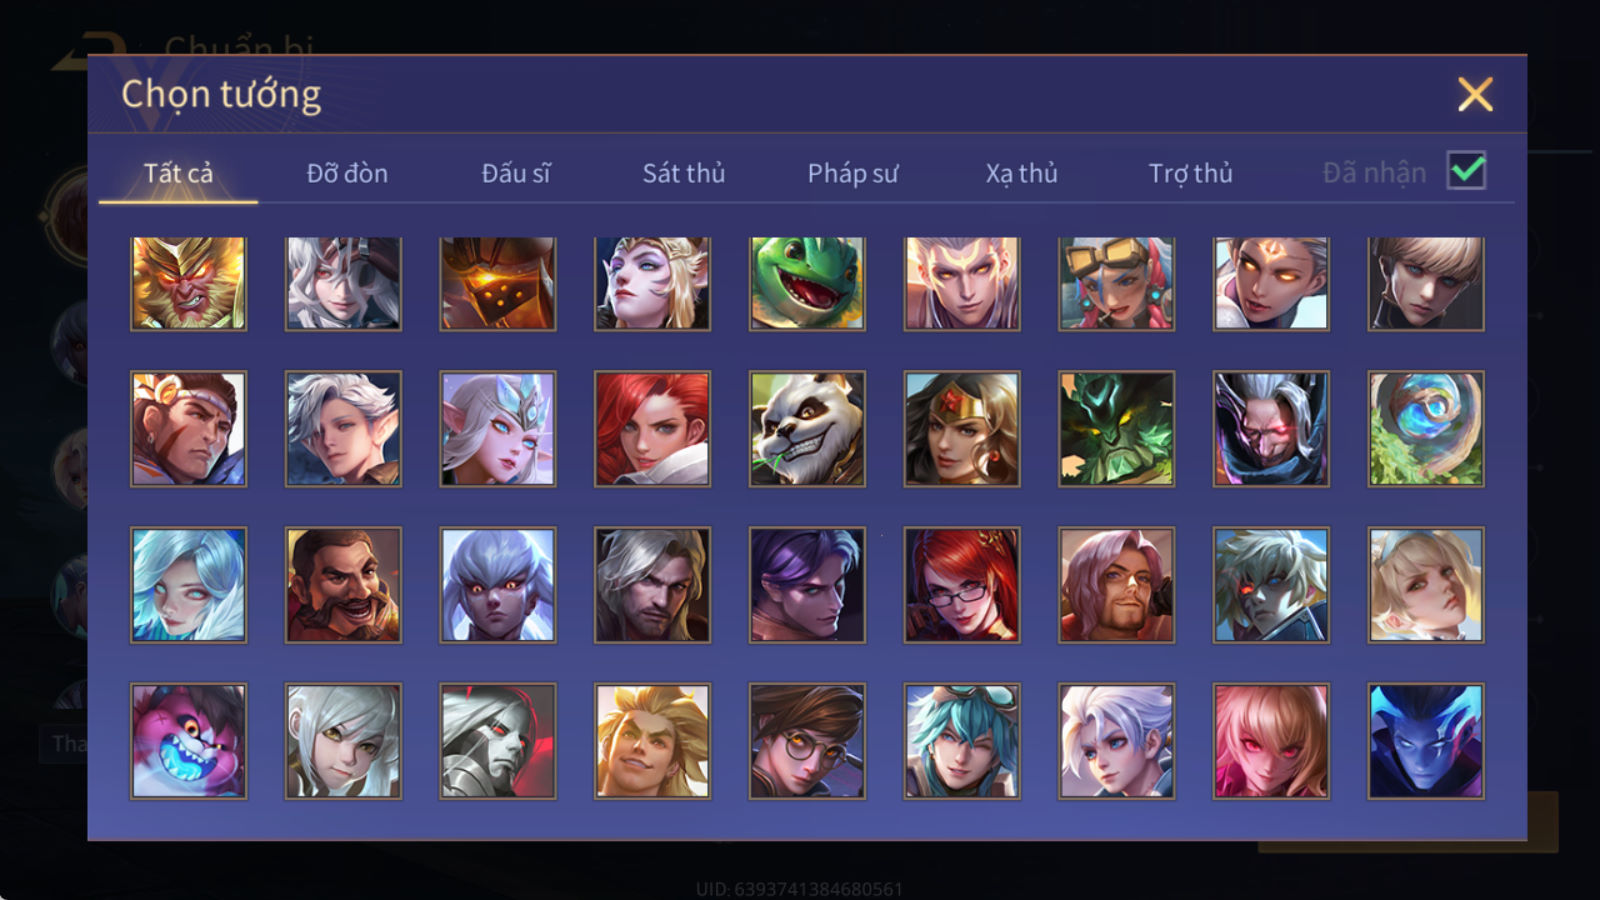This screenshot has width=1600, height=900.
Task: Select the golden monkey king hero portrait
Action: [x=188, y=284]
